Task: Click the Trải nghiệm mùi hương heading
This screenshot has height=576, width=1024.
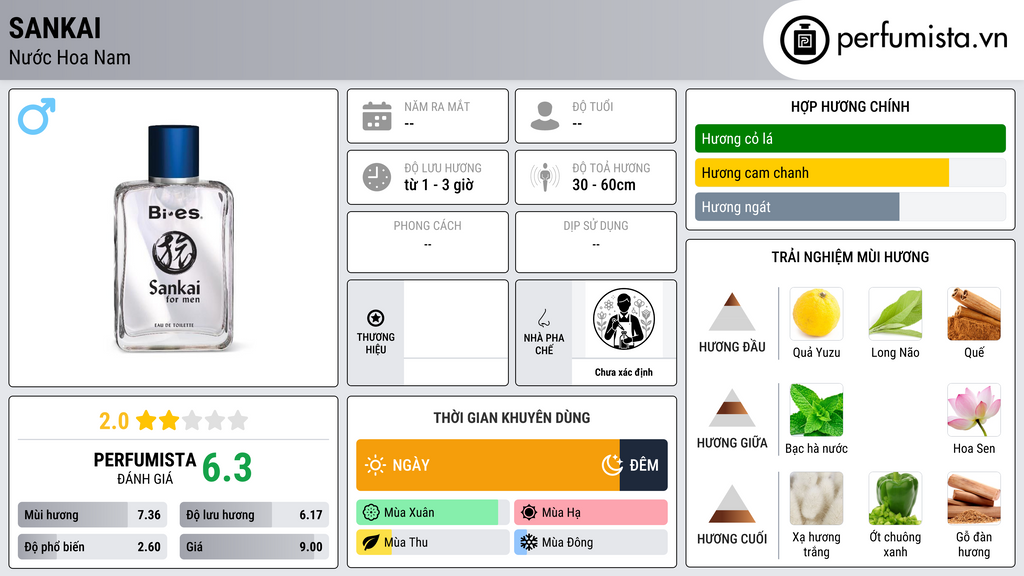Action: 850,257
